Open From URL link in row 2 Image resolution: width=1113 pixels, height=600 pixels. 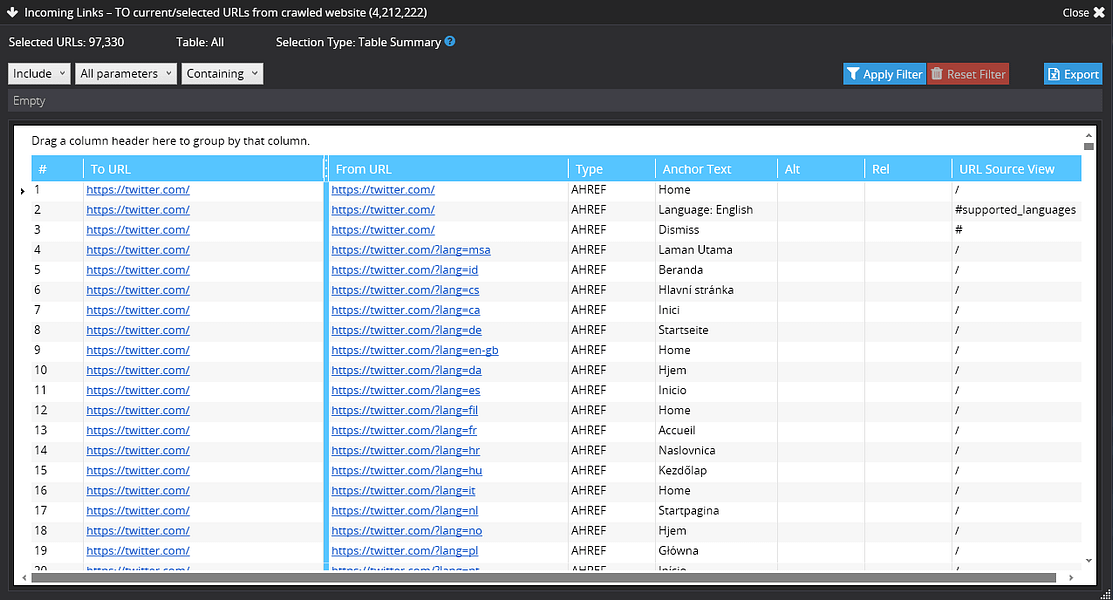tap(383, 209)
